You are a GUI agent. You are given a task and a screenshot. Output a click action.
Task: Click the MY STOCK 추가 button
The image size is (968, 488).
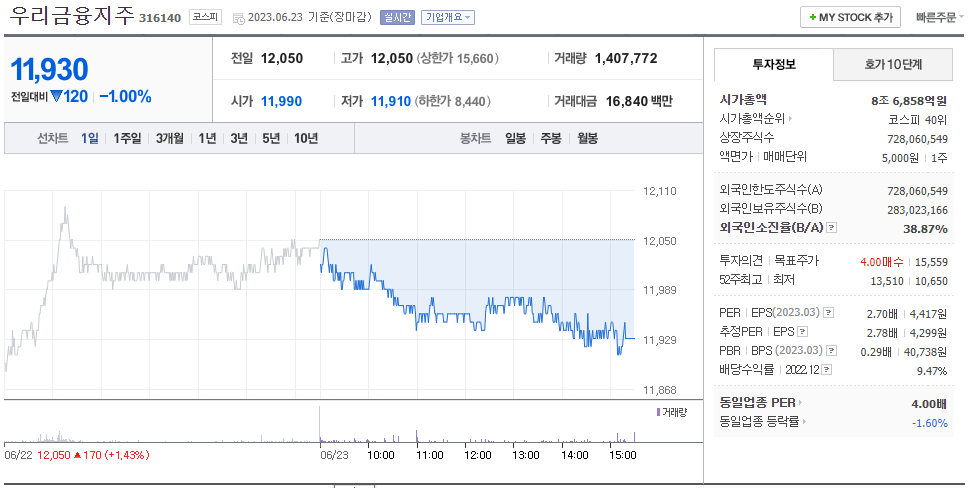850,17
